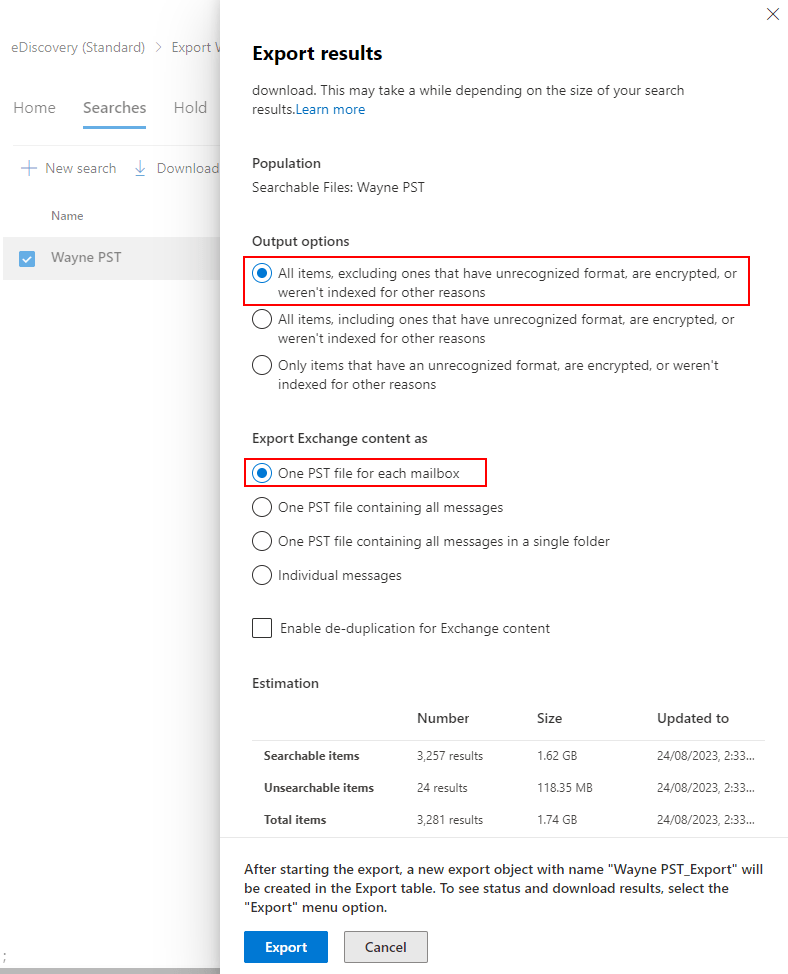Screen dimensions: 788x974
Task: Open the Home tab
Action: 34,108
